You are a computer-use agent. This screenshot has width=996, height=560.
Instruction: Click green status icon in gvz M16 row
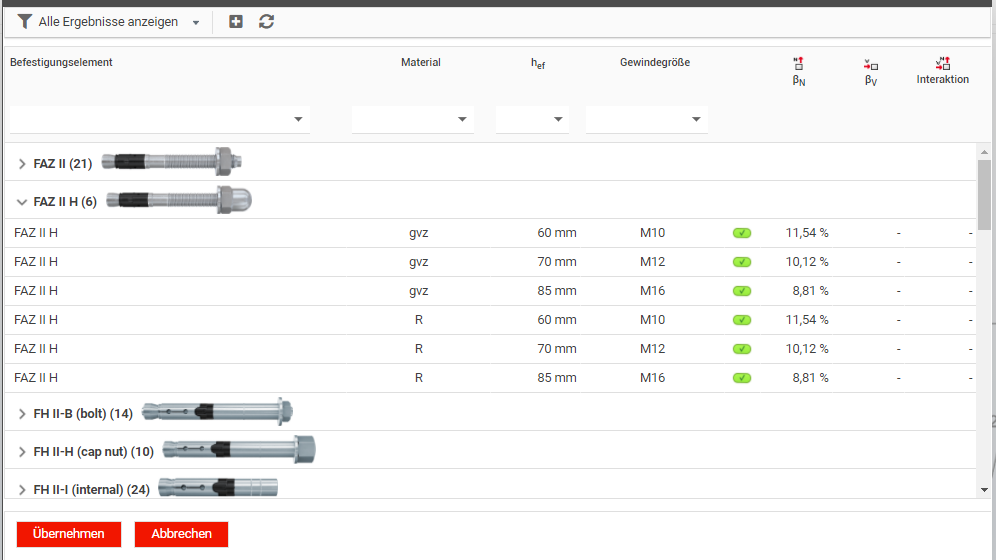742,291
